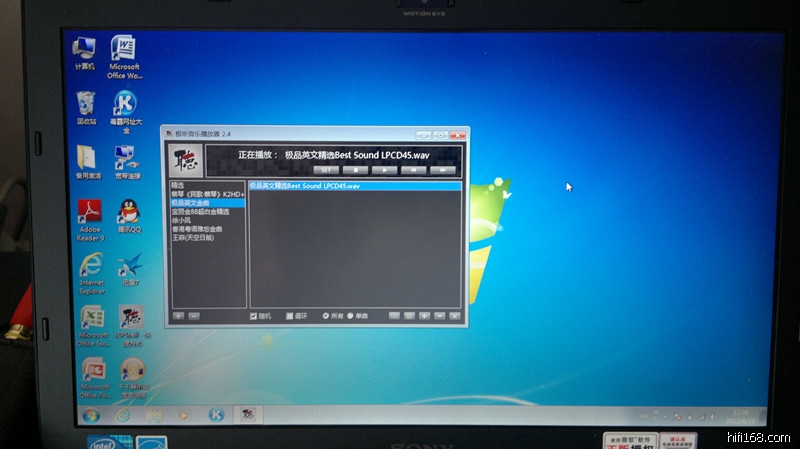
Task: Select the 徐小凤 playlist entry
Action: point(181,220)
